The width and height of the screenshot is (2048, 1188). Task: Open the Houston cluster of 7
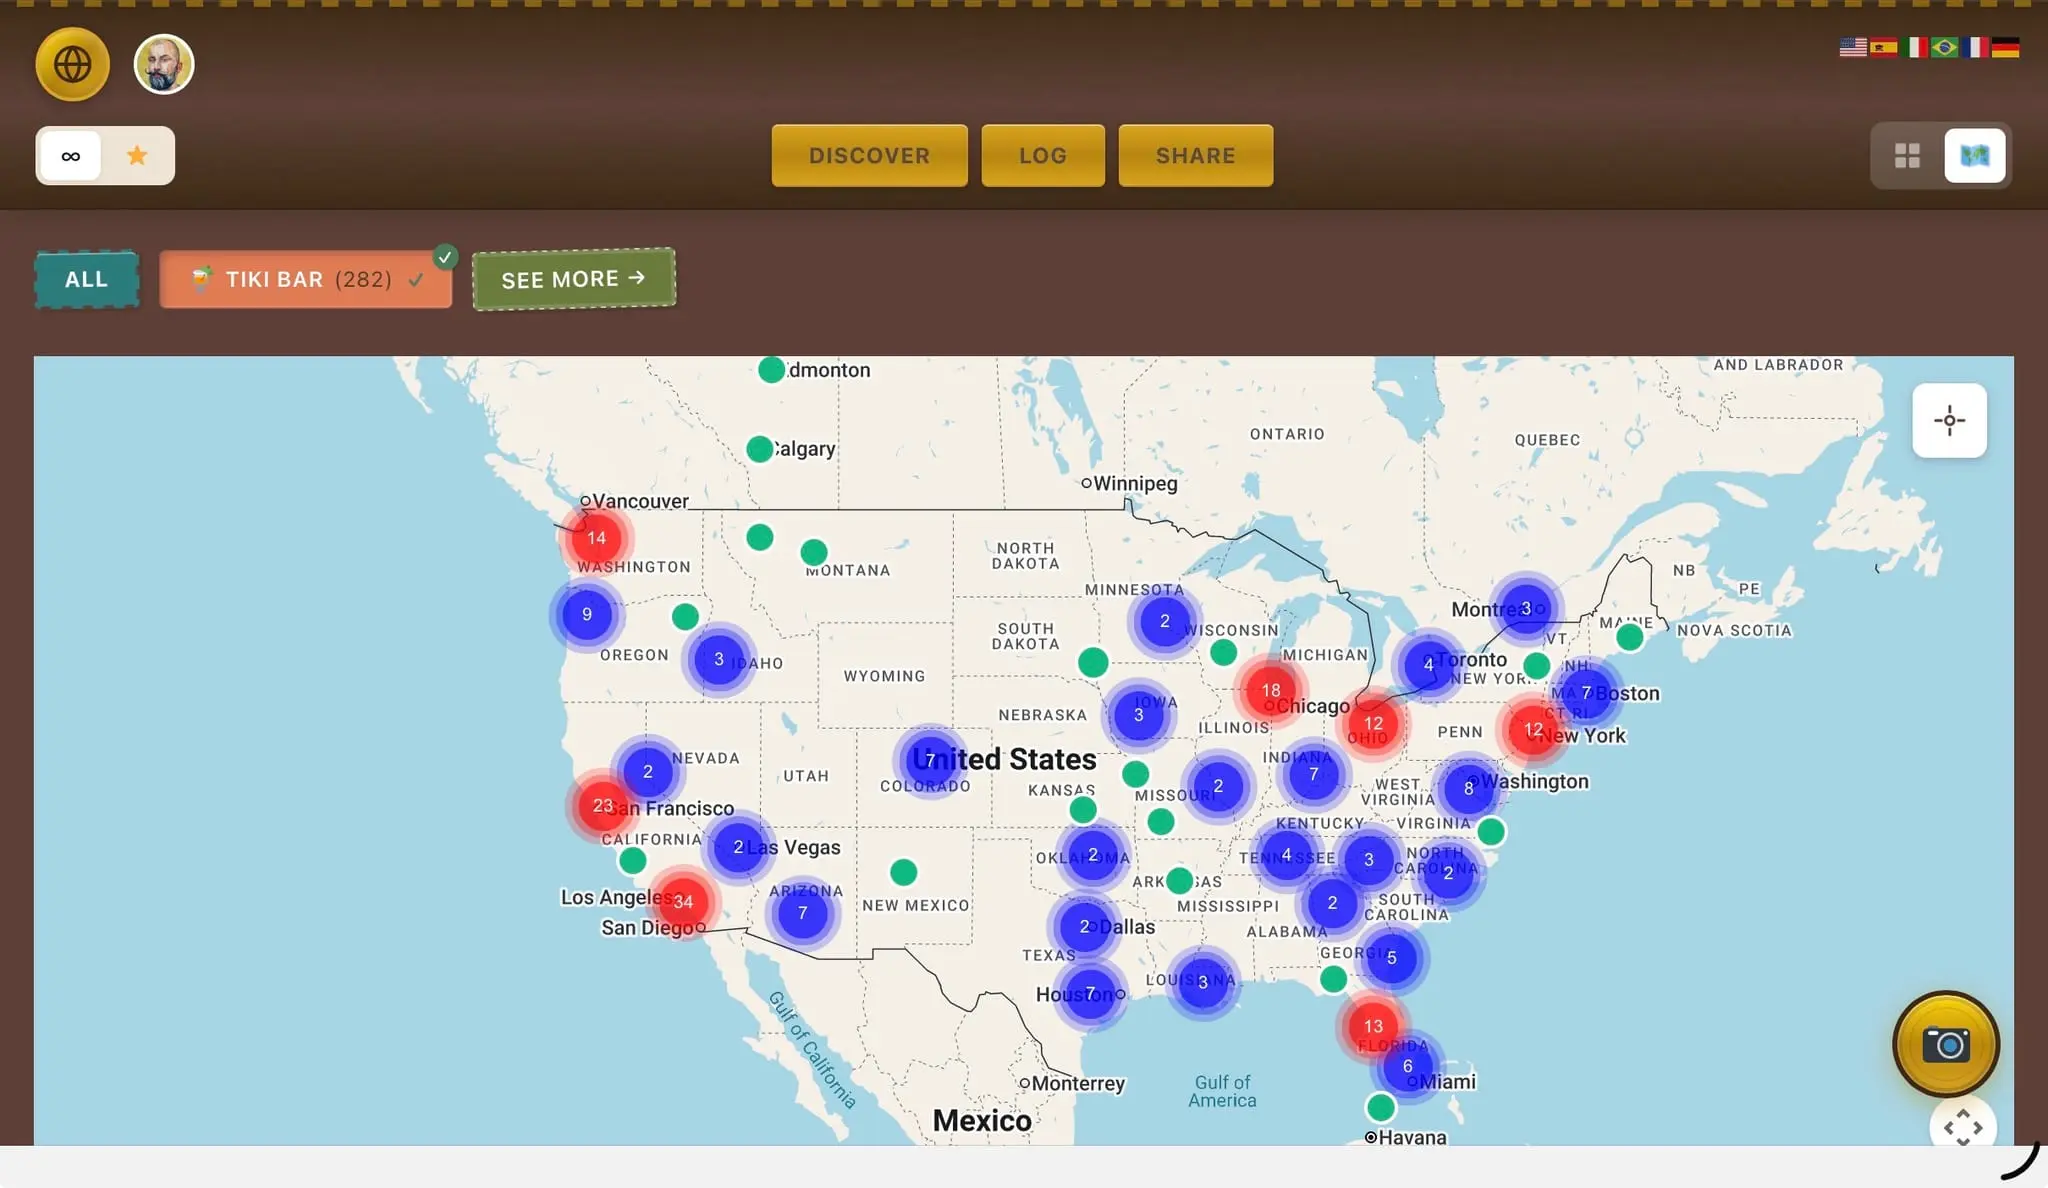(1090, 994)
